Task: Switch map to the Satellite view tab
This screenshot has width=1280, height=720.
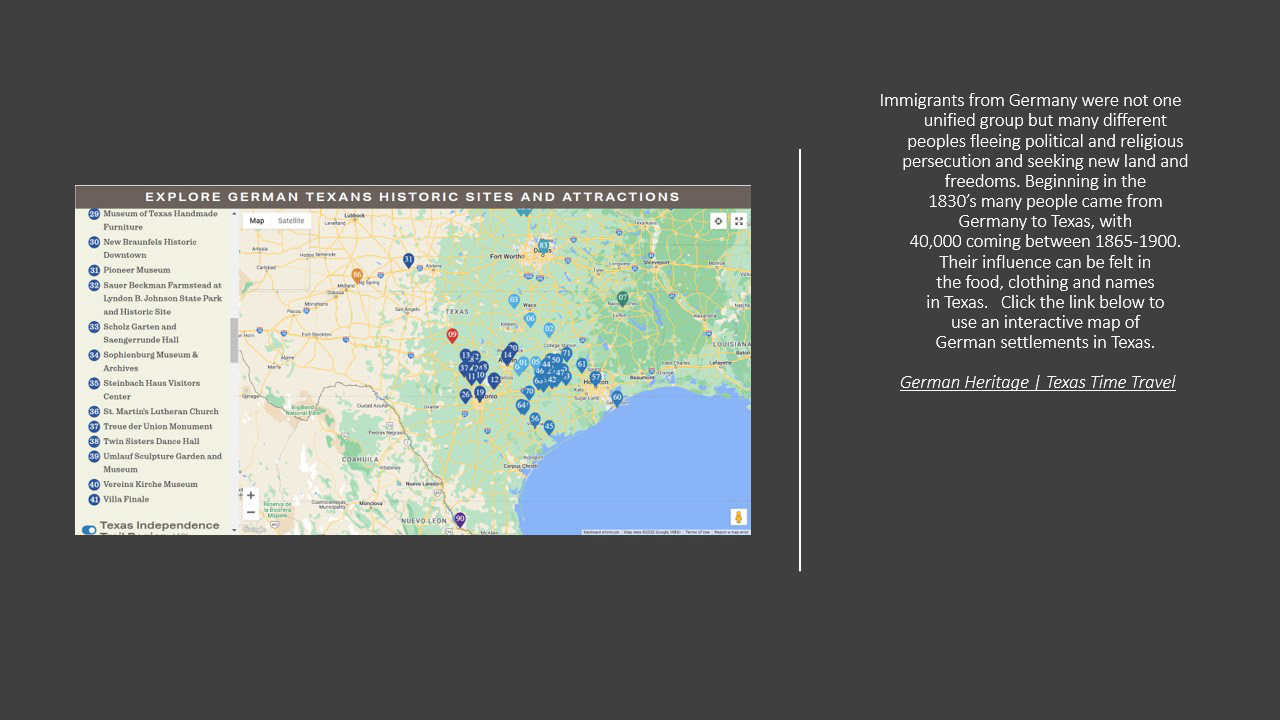Action: pyautogui.click(x=291, y=221)
